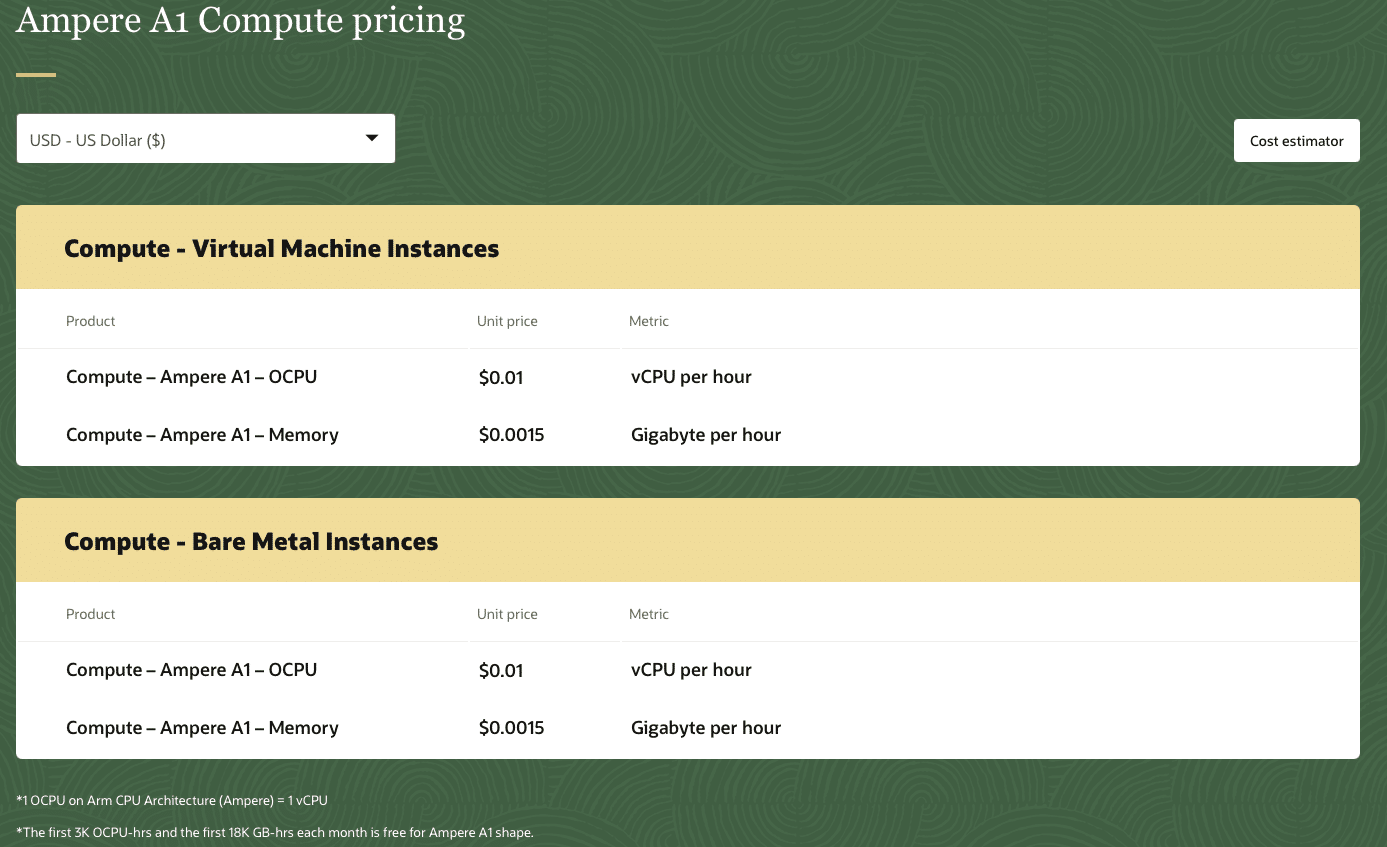Click Metric header in Bare Metal table
Screen dimensions: 1387x847
[649, 614]
